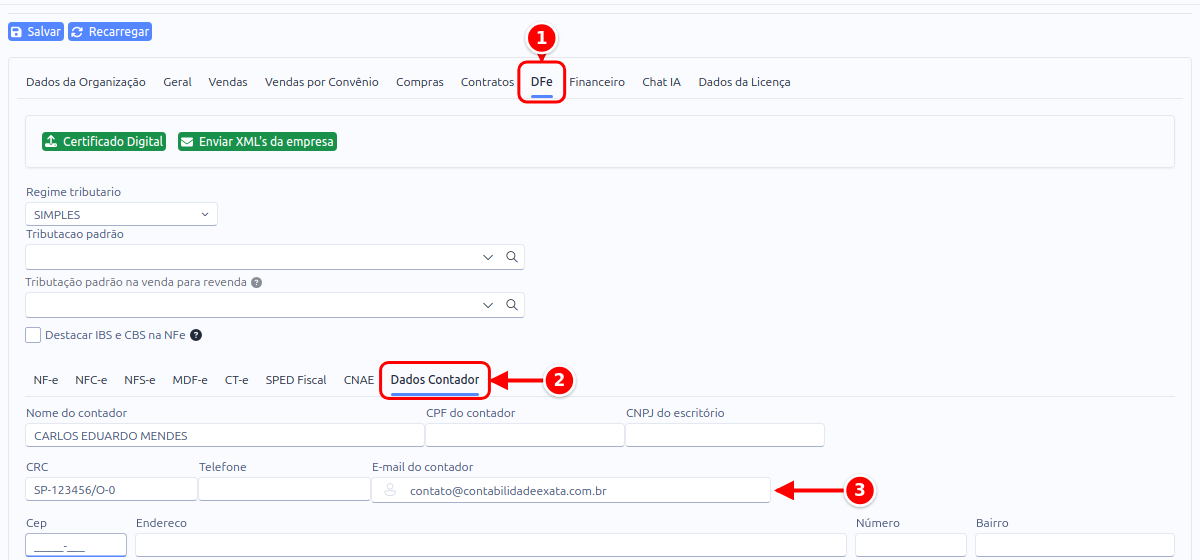This screenshot has width=1200, height=560.
Task: Click the CPF do contador field
Action: coord(525,435)
